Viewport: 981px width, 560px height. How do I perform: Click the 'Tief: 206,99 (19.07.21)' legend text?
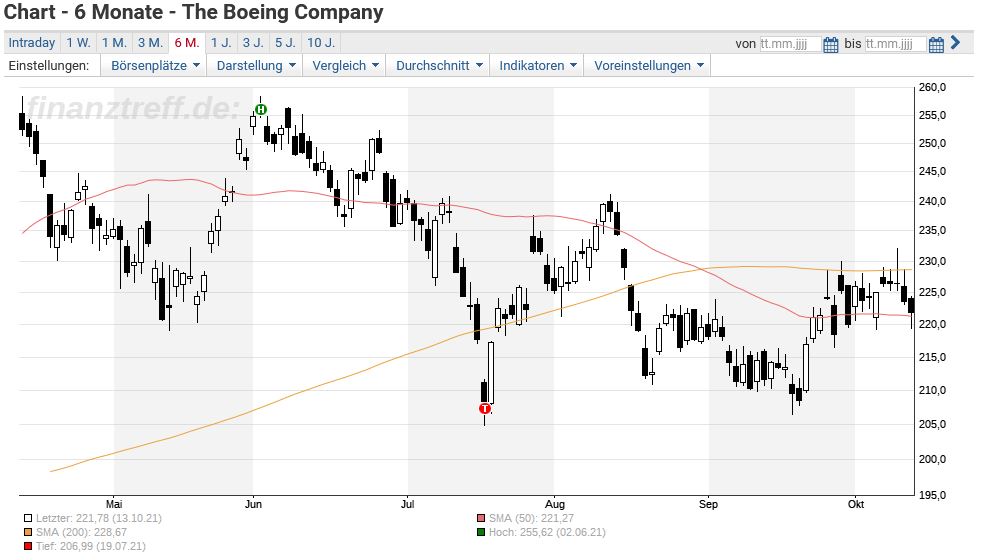point(91,546)
